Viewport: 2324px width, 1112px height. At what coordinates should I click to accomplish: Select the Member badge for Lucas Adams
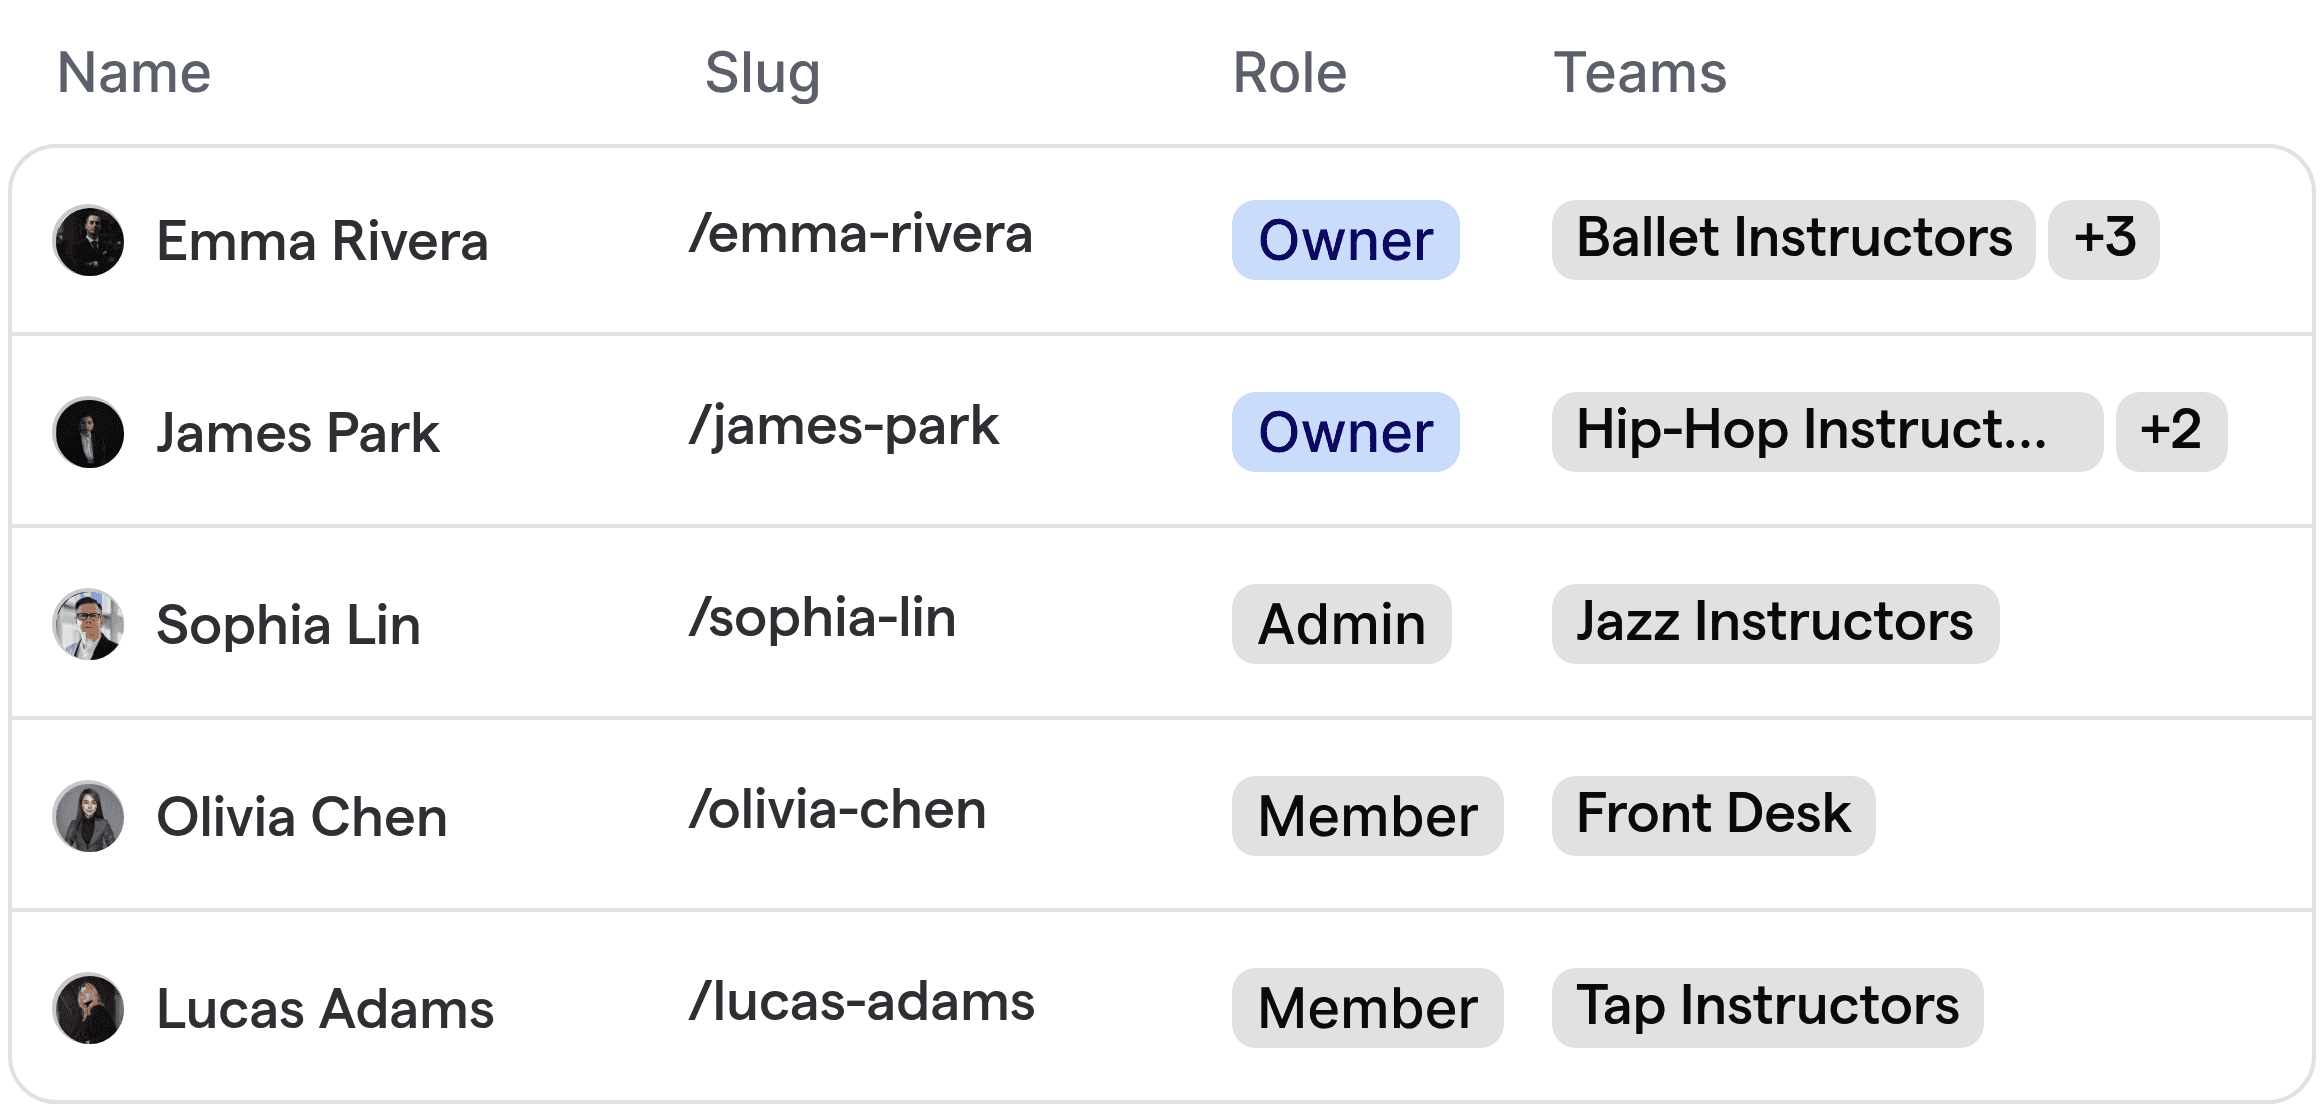pos(1366,1008)
